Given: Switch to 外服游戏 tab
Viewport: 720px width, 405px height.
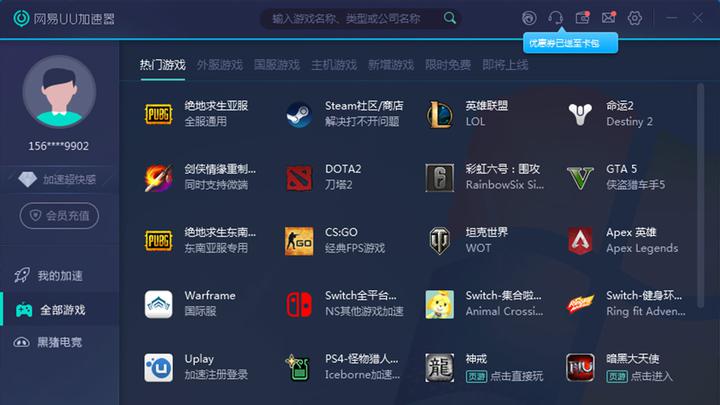Looking at the screenshot, I should [219, 65].
